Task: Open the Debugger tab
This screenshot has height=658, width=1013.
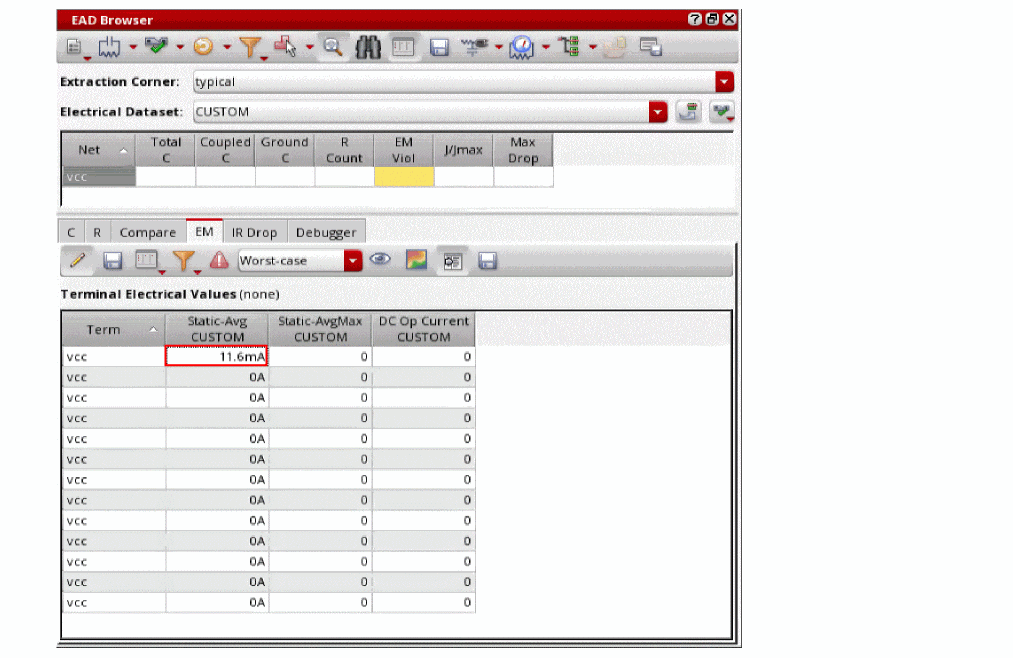Action: 325,232
